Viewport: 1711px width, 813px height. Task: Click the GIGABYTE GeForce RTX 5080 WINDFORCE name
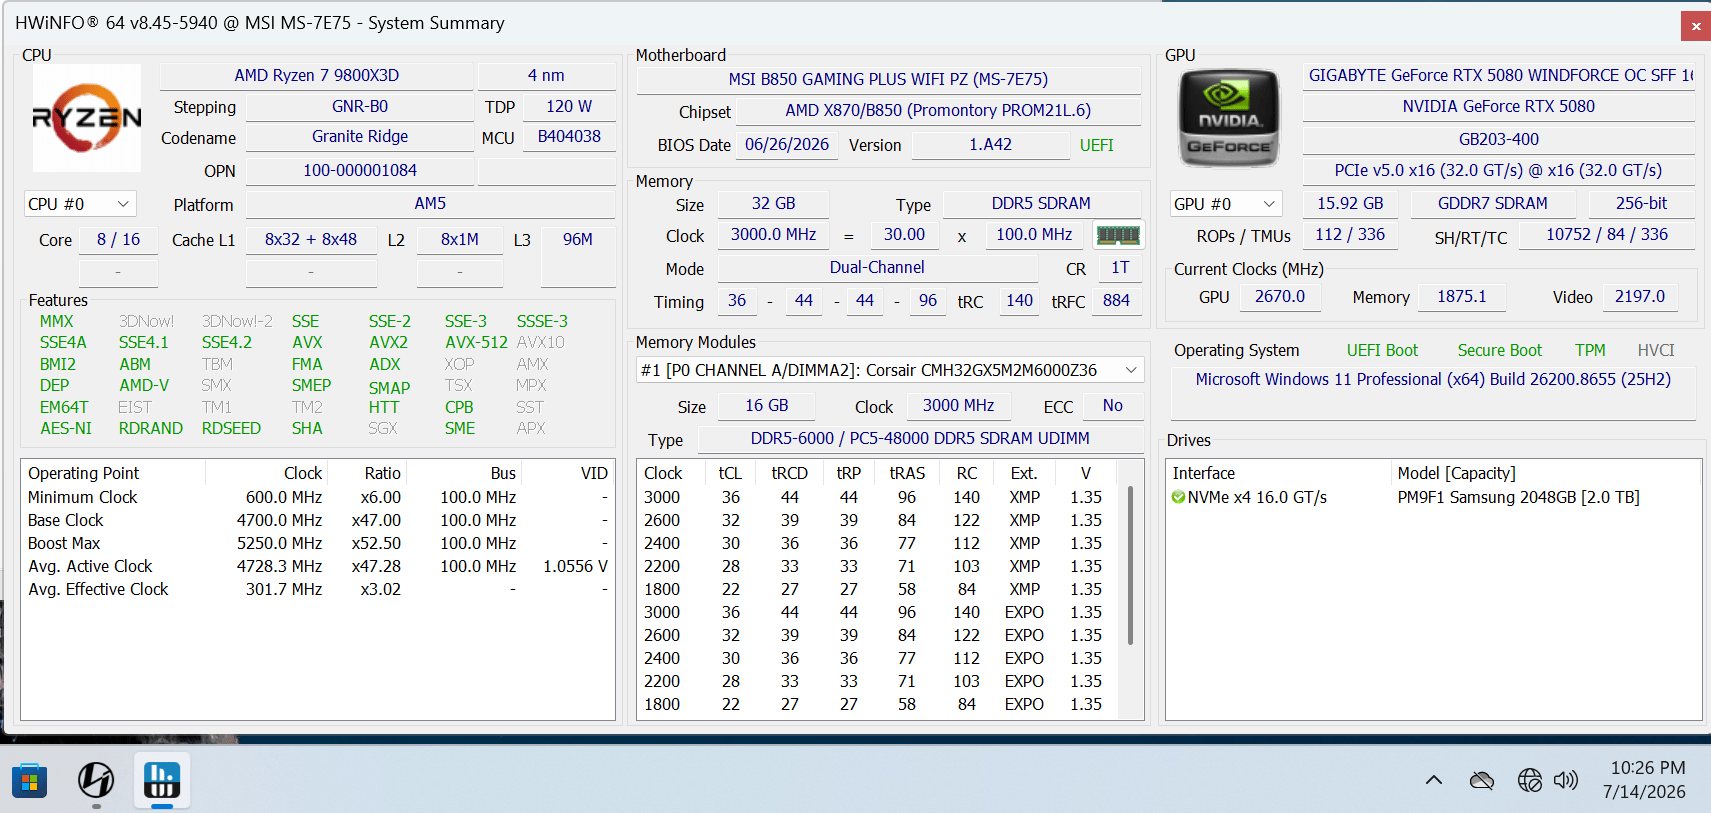point(1498,76)
